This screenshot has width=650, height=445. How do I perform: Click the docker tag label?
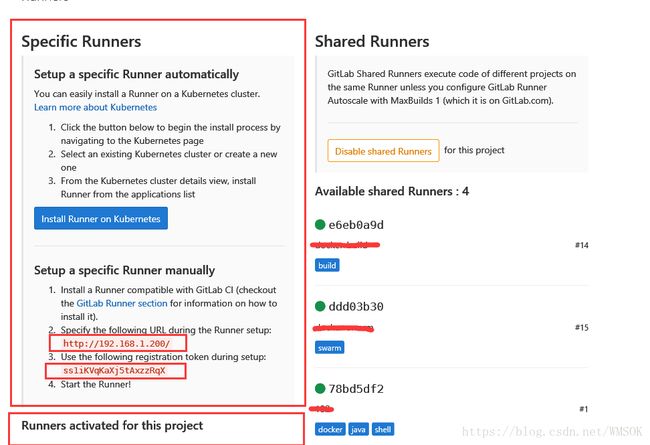click(x=330, y=429)
